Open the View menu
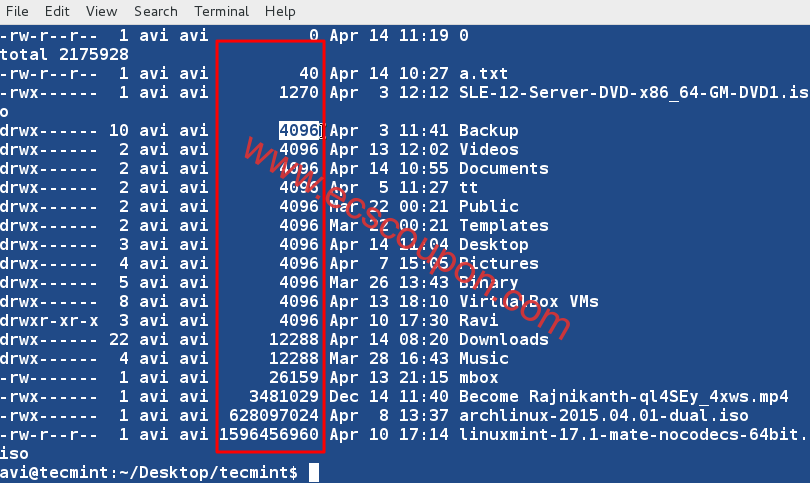The image size is (810, 485). point(101,11)
